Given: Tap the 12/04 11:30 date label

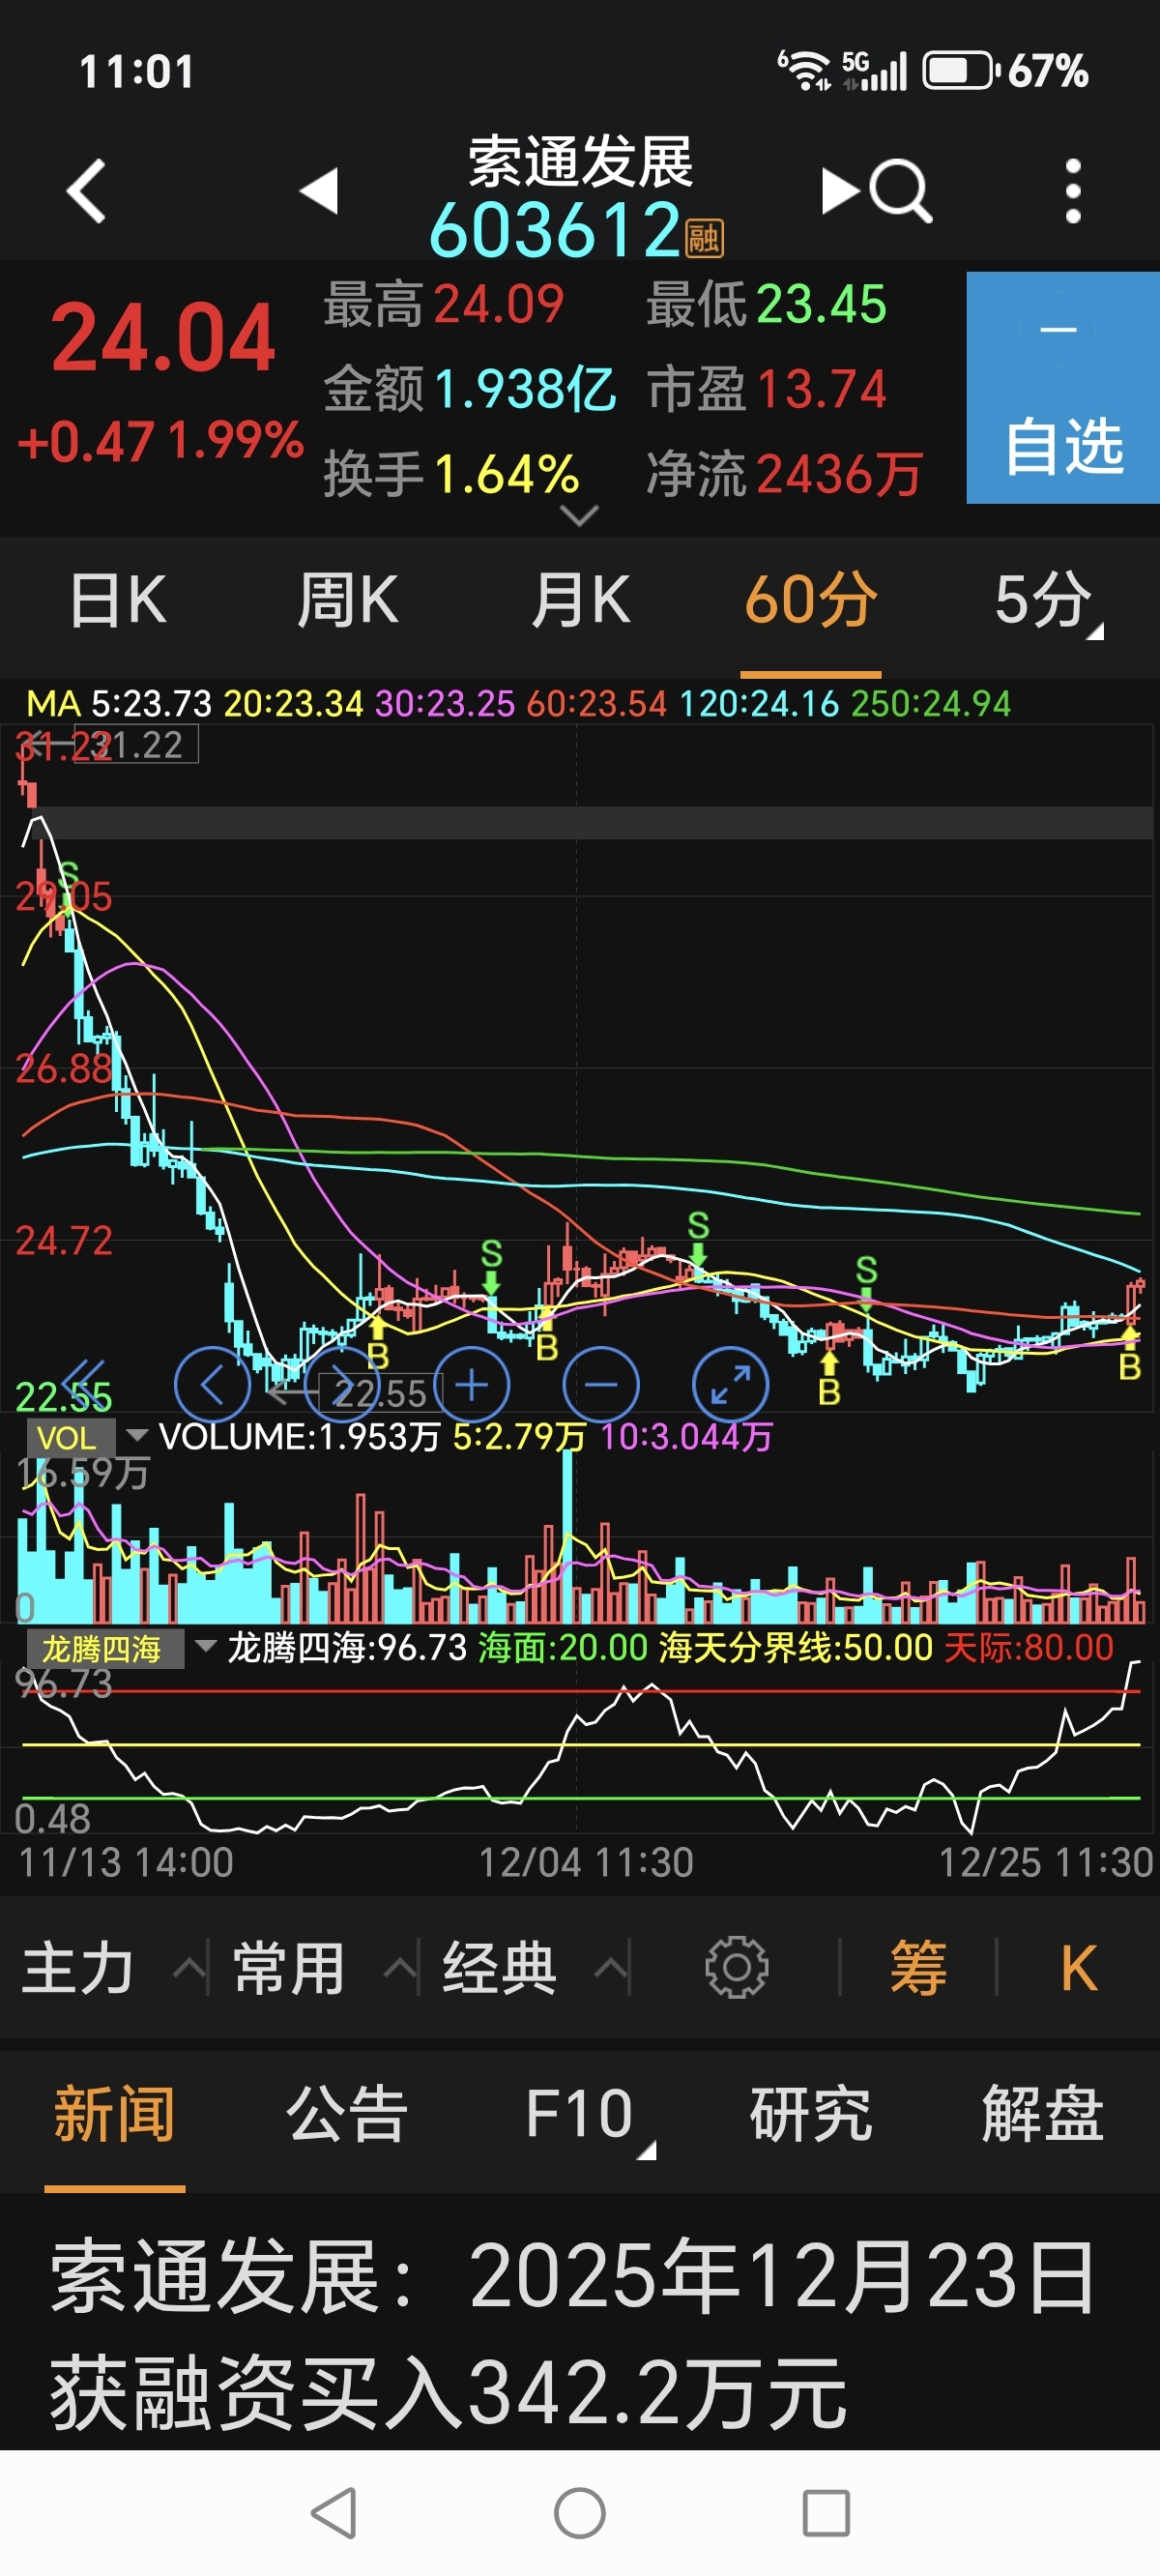Looking at the screenshot, I should 586,1862.
